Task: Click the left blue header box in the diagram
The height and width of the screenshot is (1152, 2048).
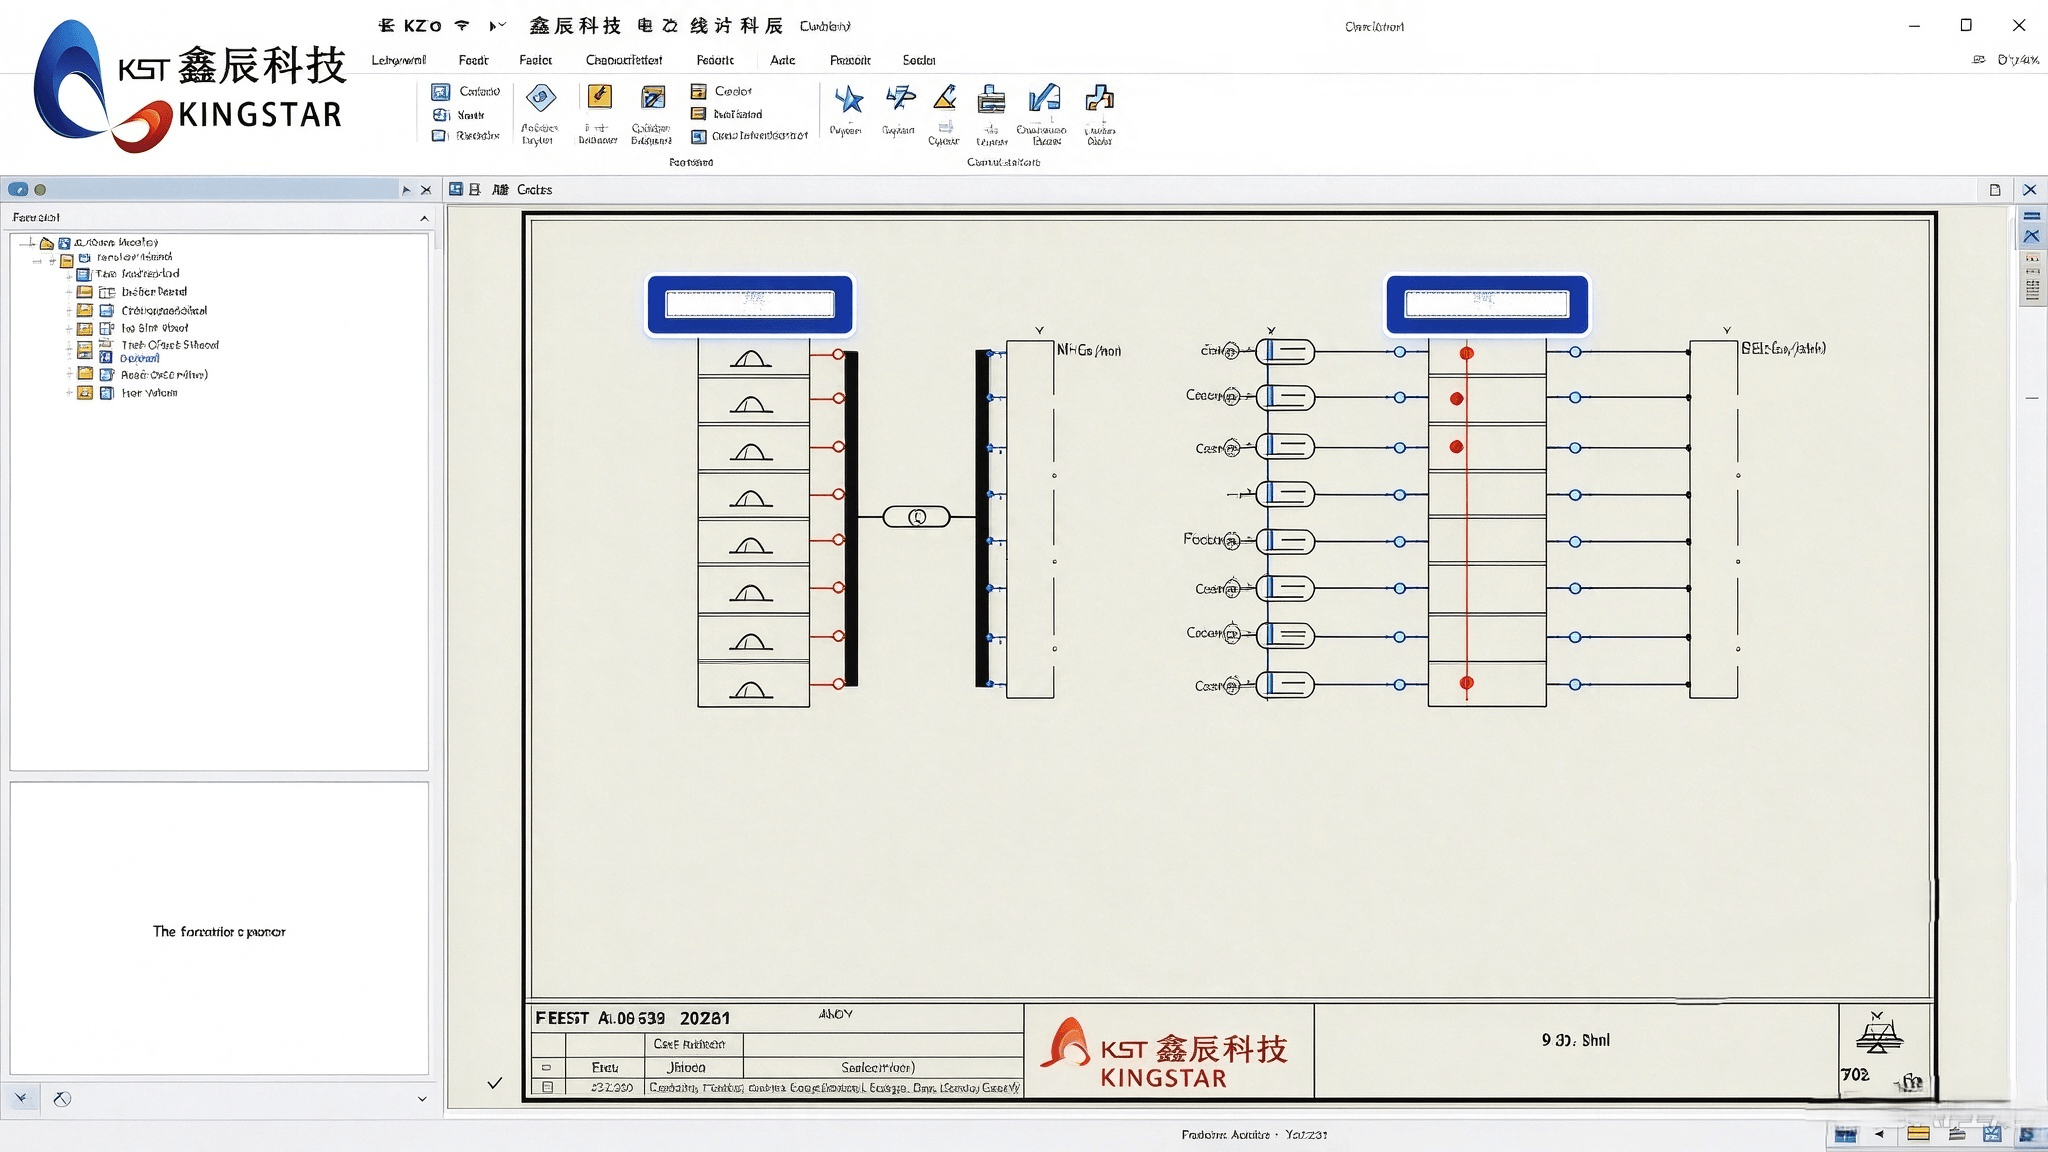Action: click(750, 304)
